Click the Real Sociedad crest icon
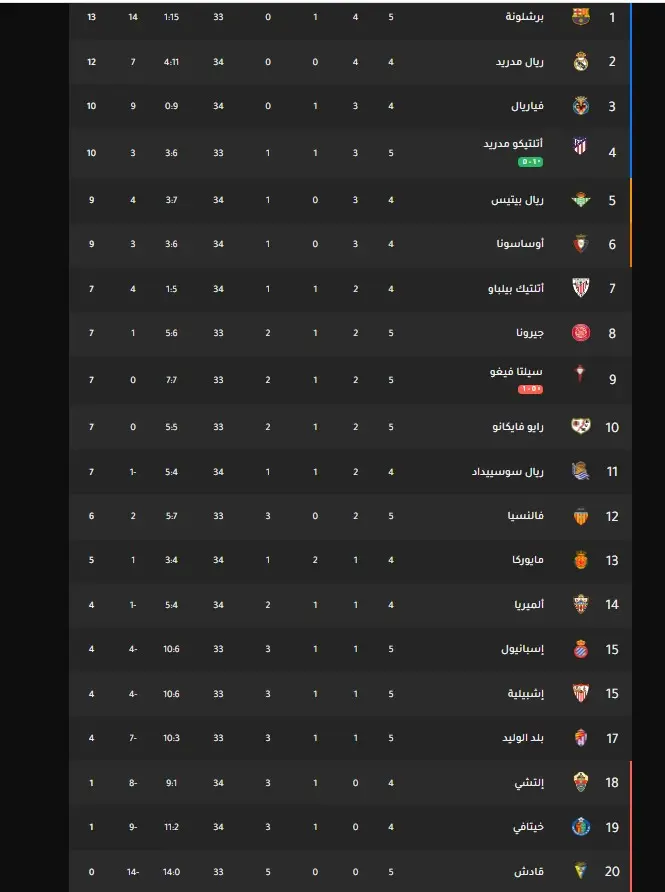The width and height of the screenshot is (665, 892). [581, 471]
